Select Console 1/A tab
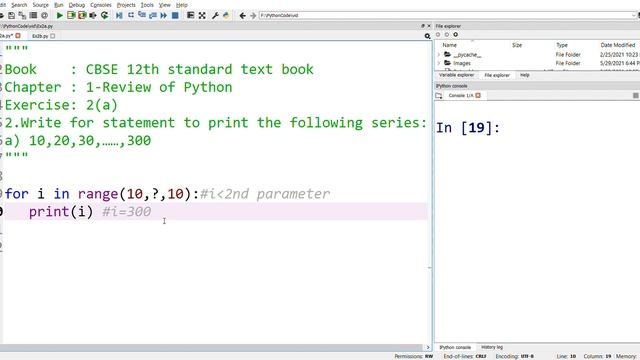The image size is (640, 360). tap(461, 96)
